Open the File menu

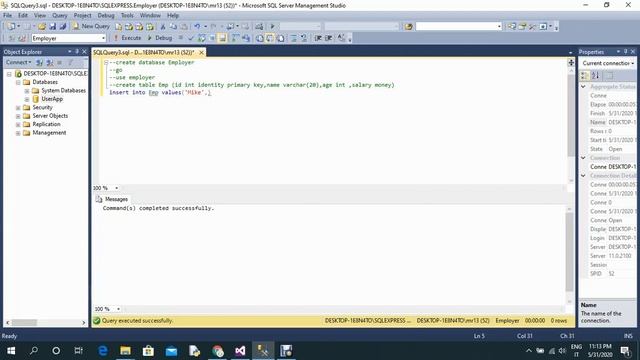[7, 15]
